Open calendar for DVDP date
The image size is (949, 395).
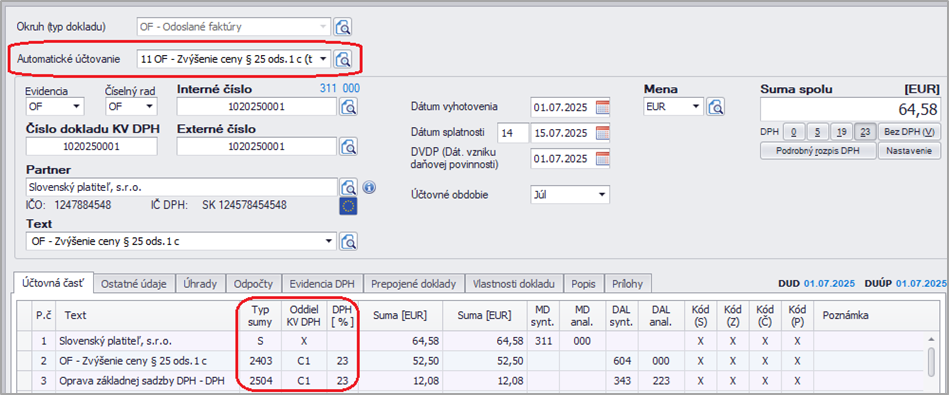click(x=602, y=159)
